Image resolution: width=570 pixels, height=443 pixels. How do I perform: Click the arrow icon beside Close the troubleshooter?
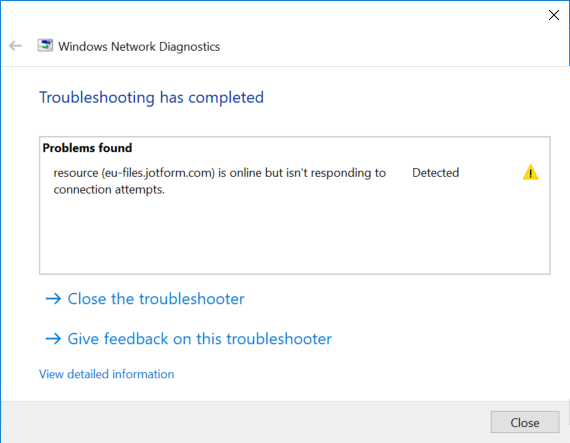(x=53, y=299)
